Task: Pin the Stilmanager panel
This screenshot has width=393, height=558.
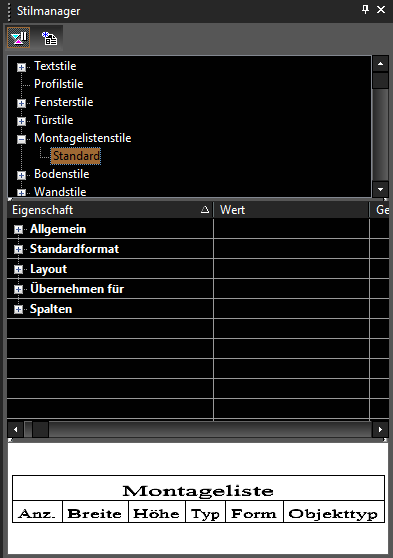Action: [x=365, y=9]
